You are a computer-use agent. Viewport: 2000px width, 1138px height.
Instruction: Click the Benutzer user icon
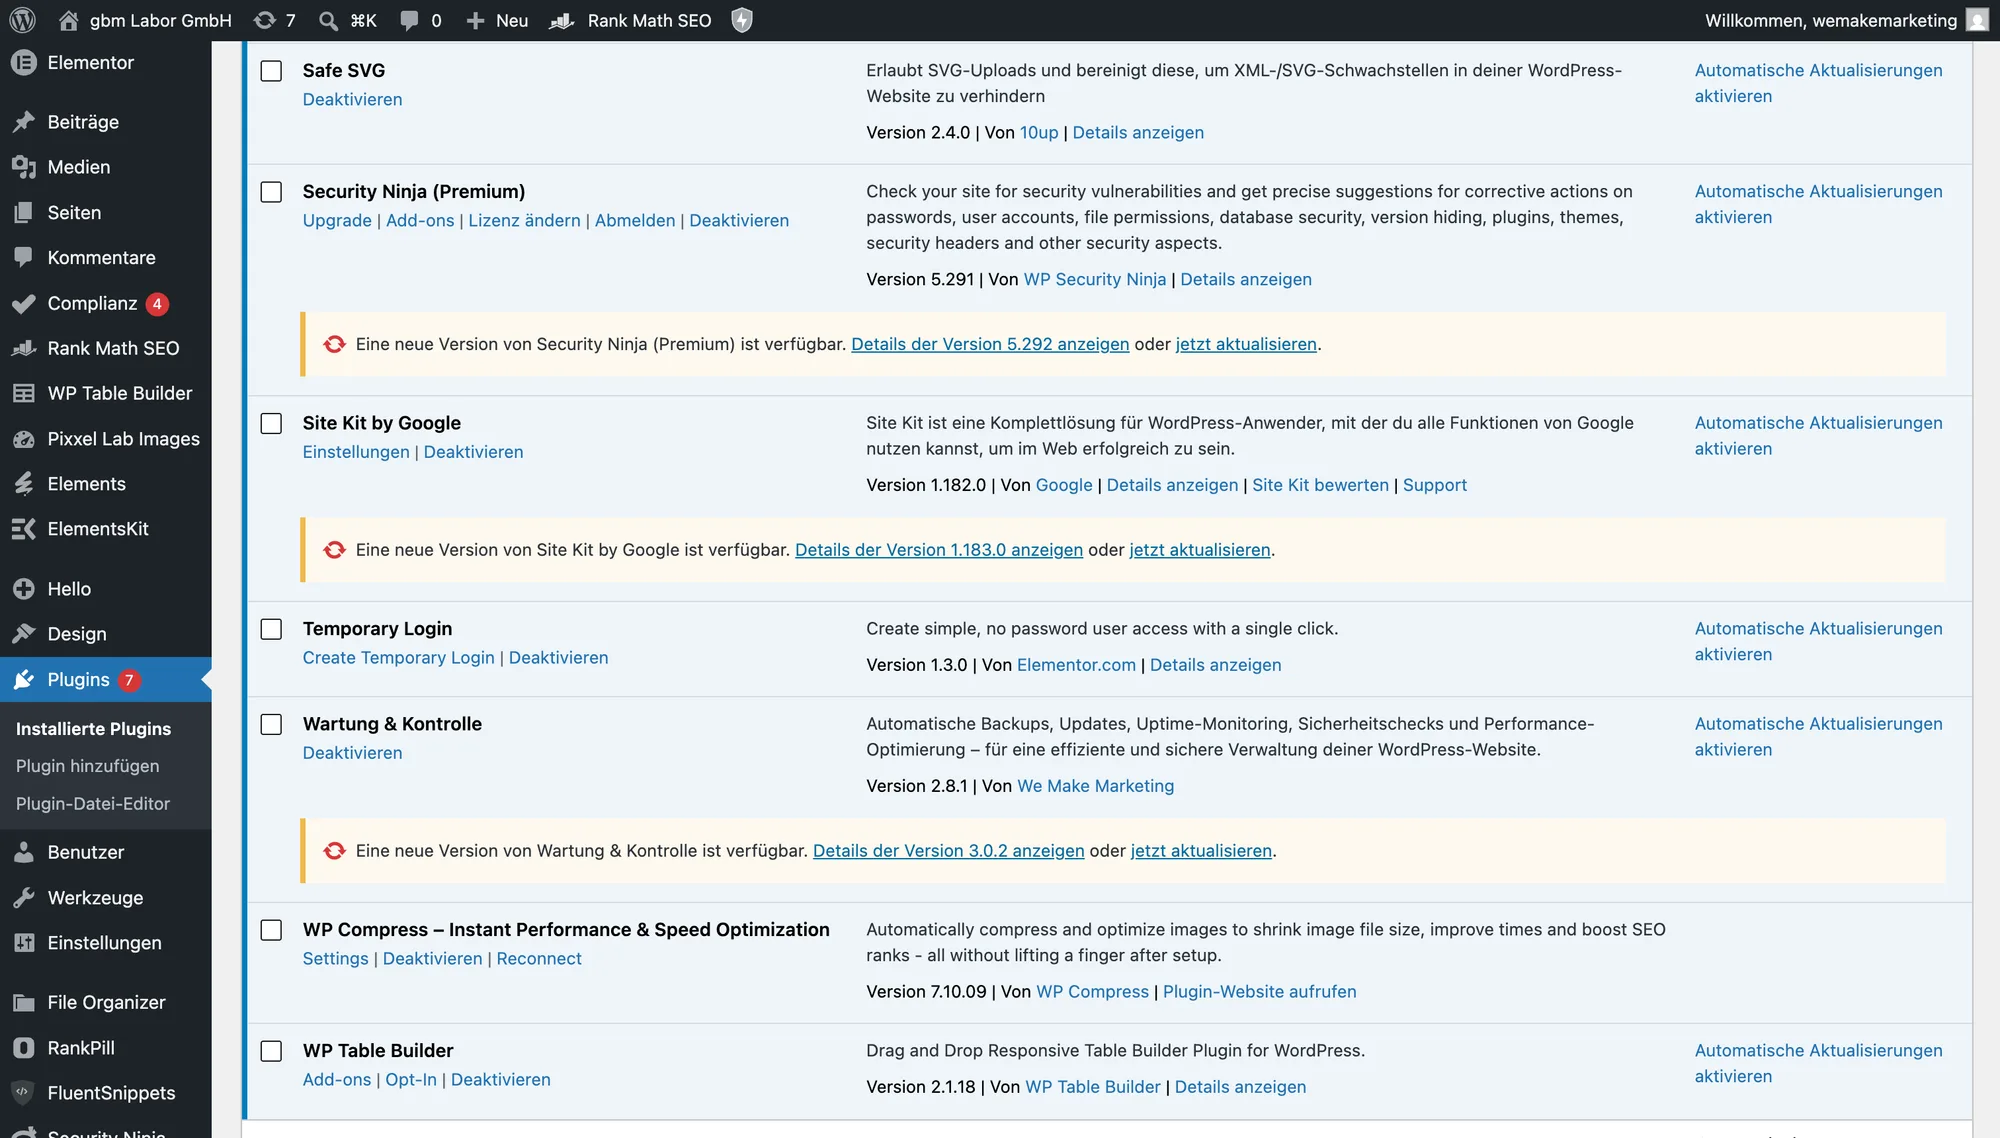(x=24, y=852)
